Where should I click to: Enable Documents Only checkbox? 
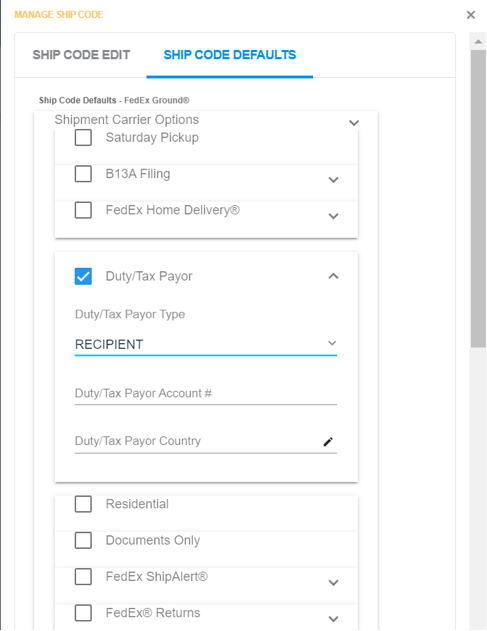83,540
